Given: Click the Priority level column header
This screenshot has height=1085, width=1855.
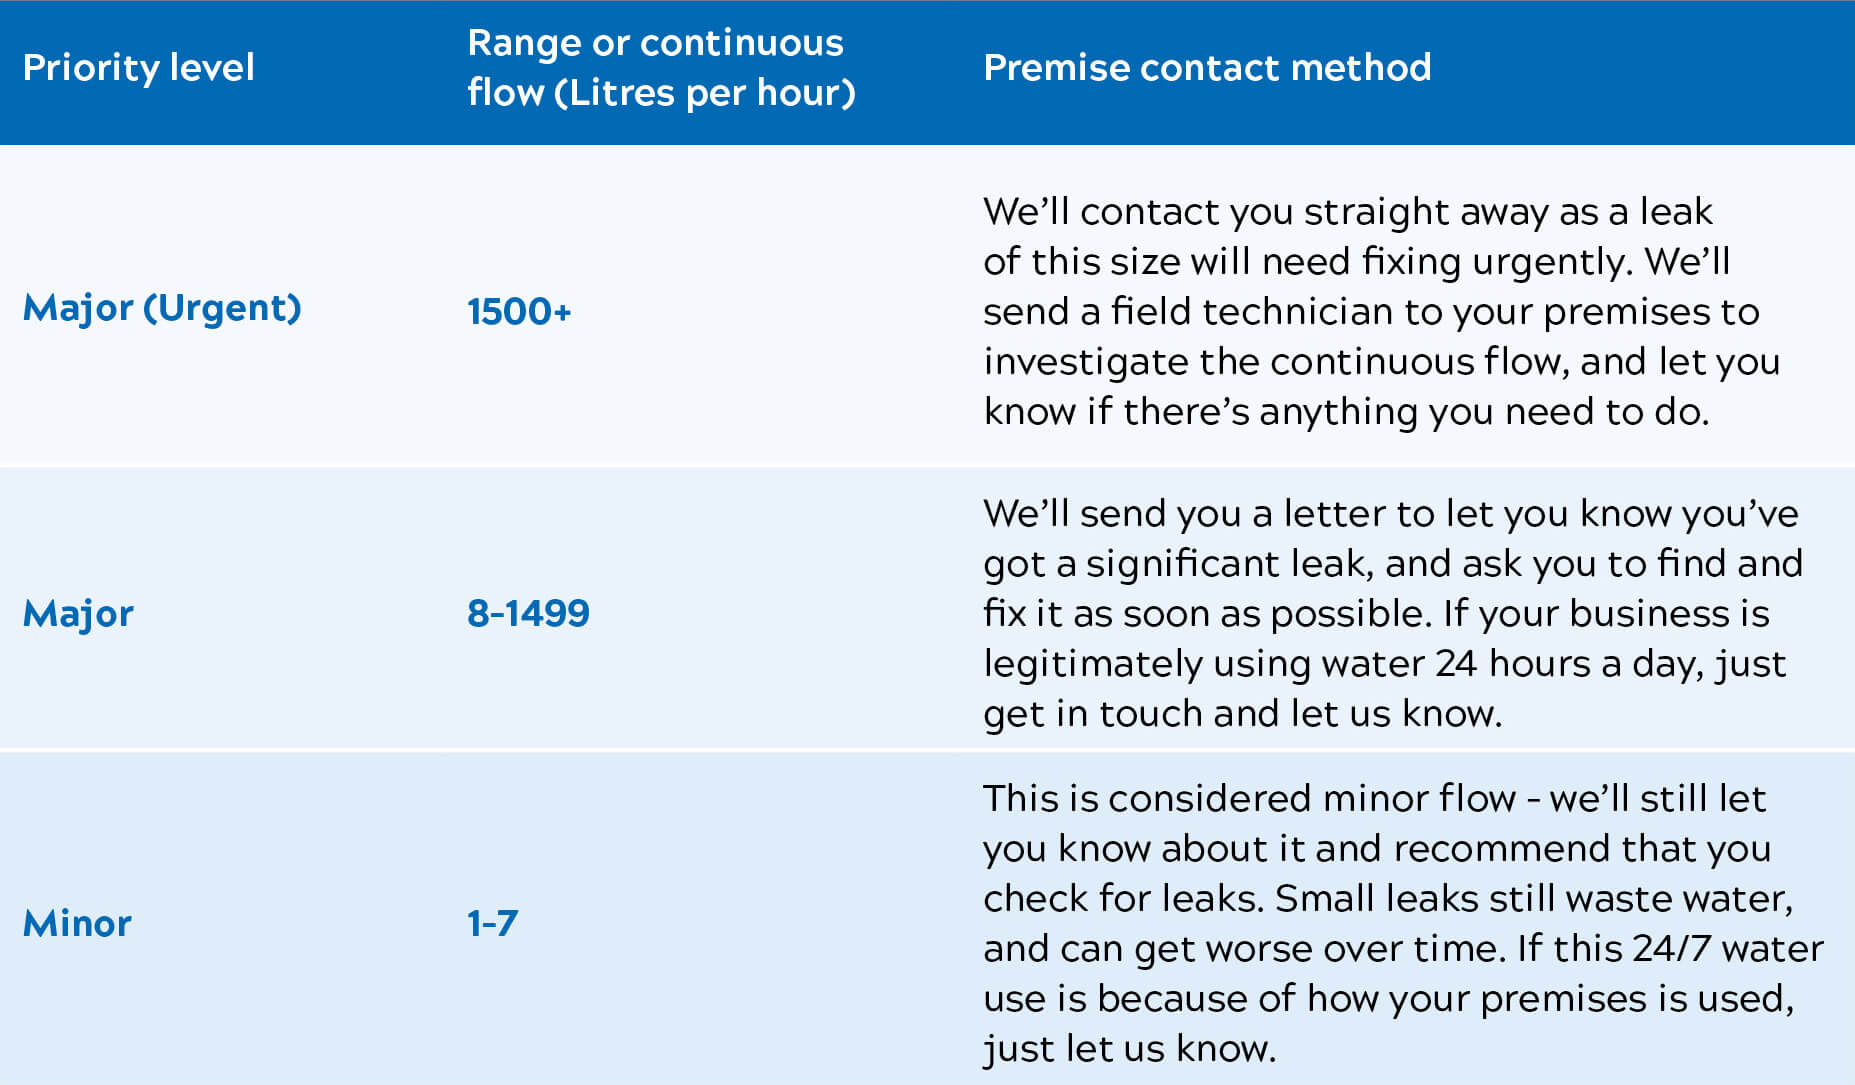Looking at the screenshot, I should 138,68.
